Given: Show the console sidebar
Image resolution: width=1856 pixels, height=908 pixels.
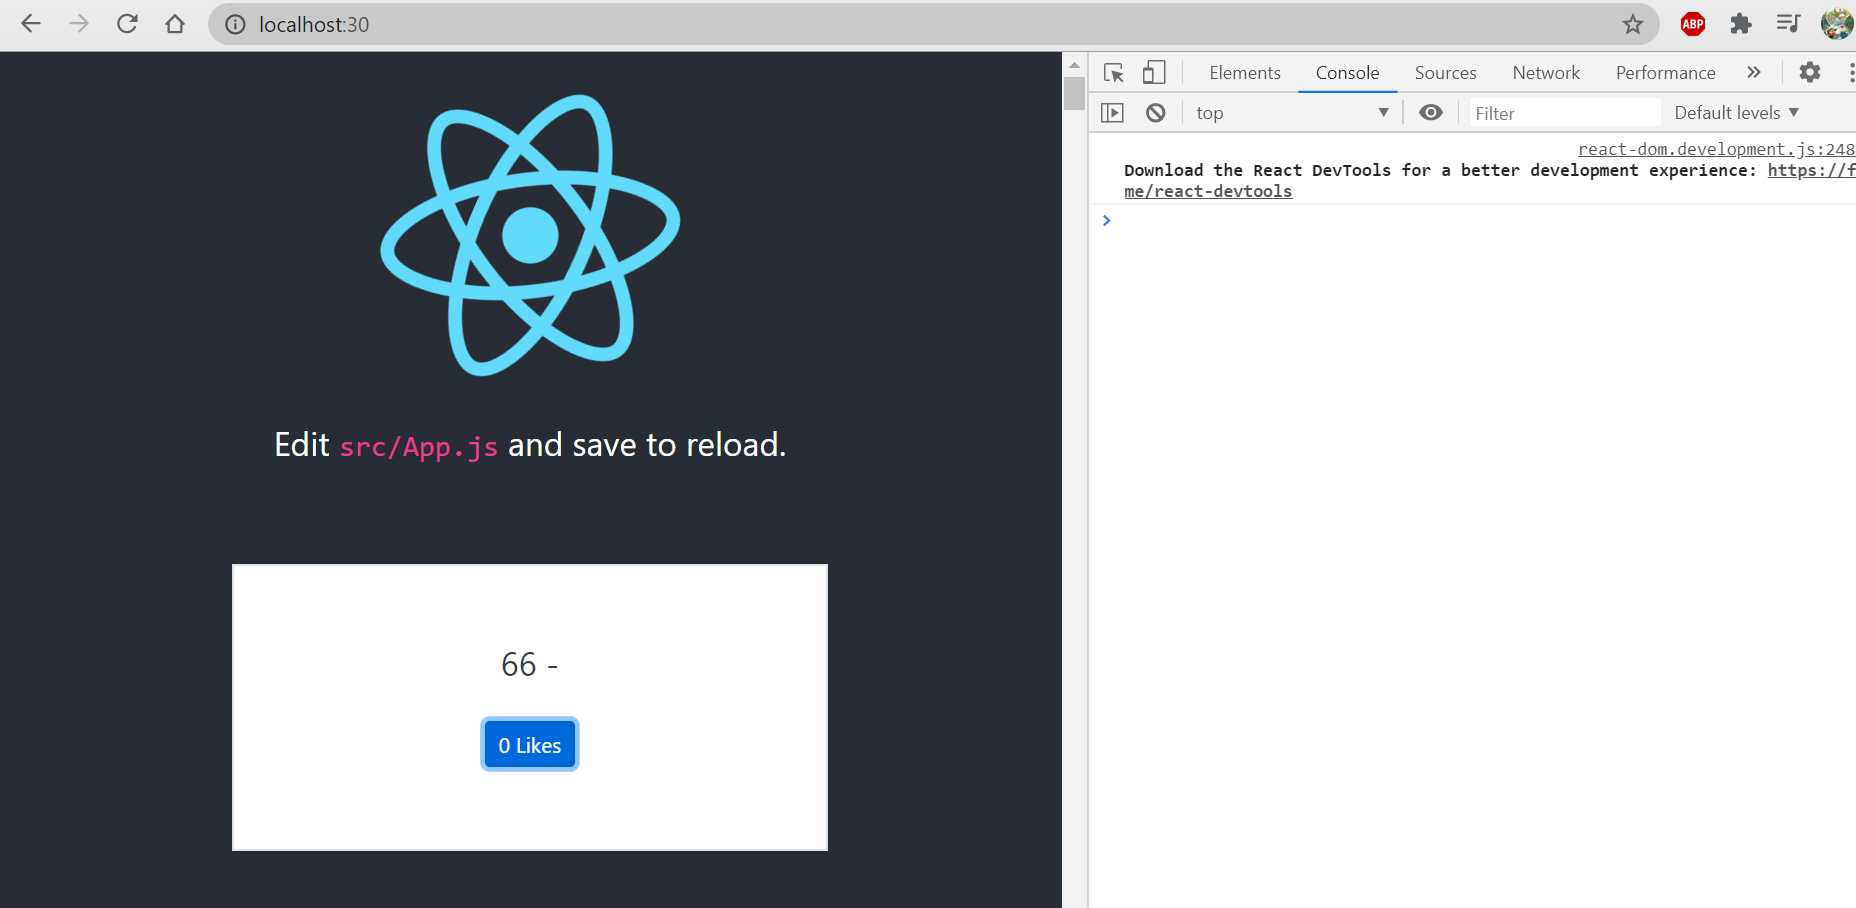Looking at the screenshot, I should (x=1112, y=113).
